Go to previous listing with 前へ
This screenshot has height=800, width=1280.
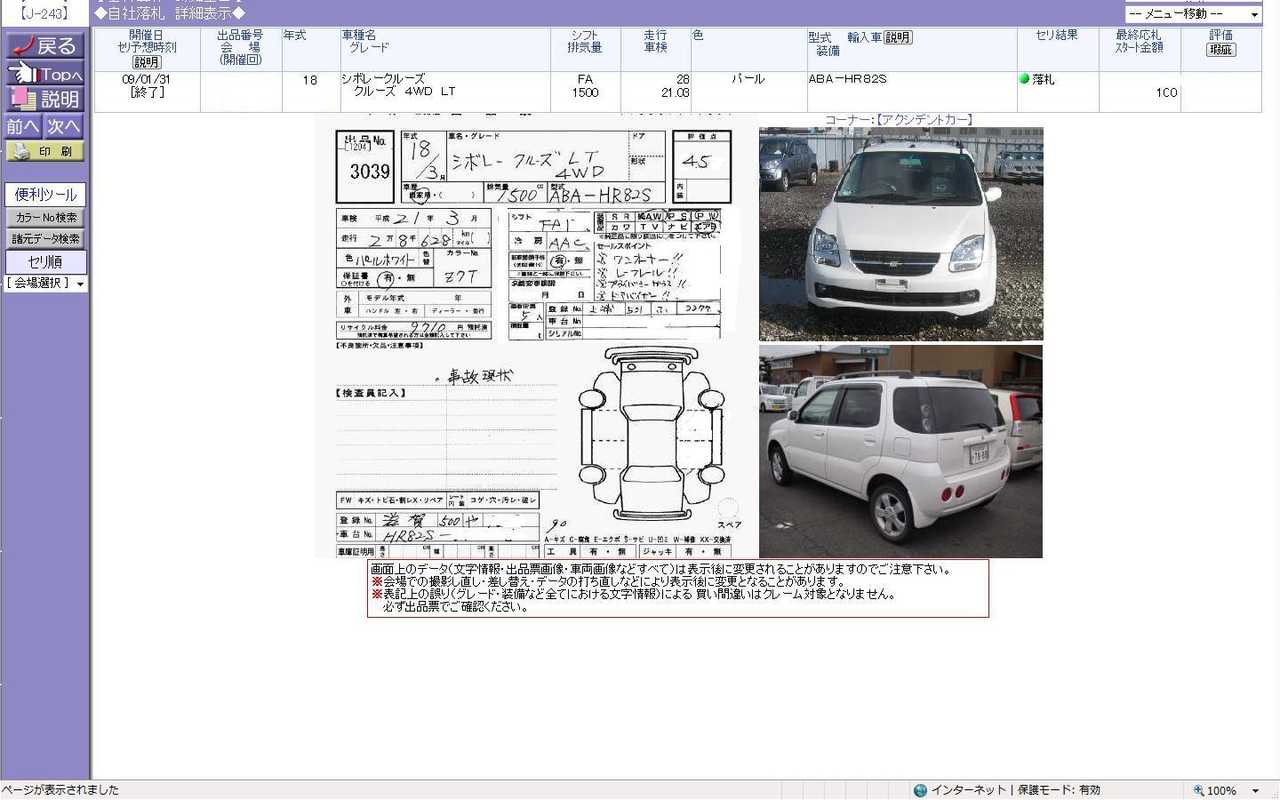(x=23, y=126)
